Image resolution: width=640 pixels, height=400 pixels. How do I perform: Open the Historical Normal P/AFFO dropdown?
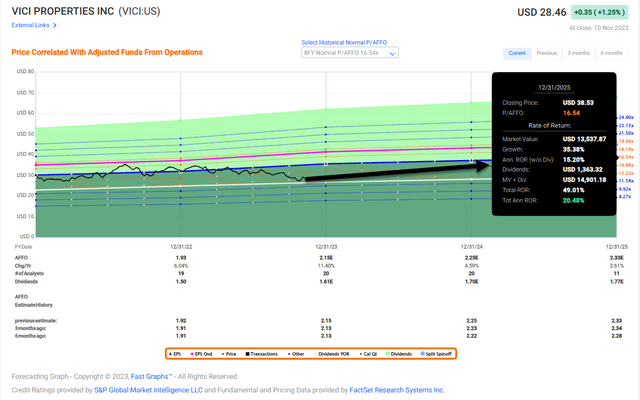pos(345,53)
